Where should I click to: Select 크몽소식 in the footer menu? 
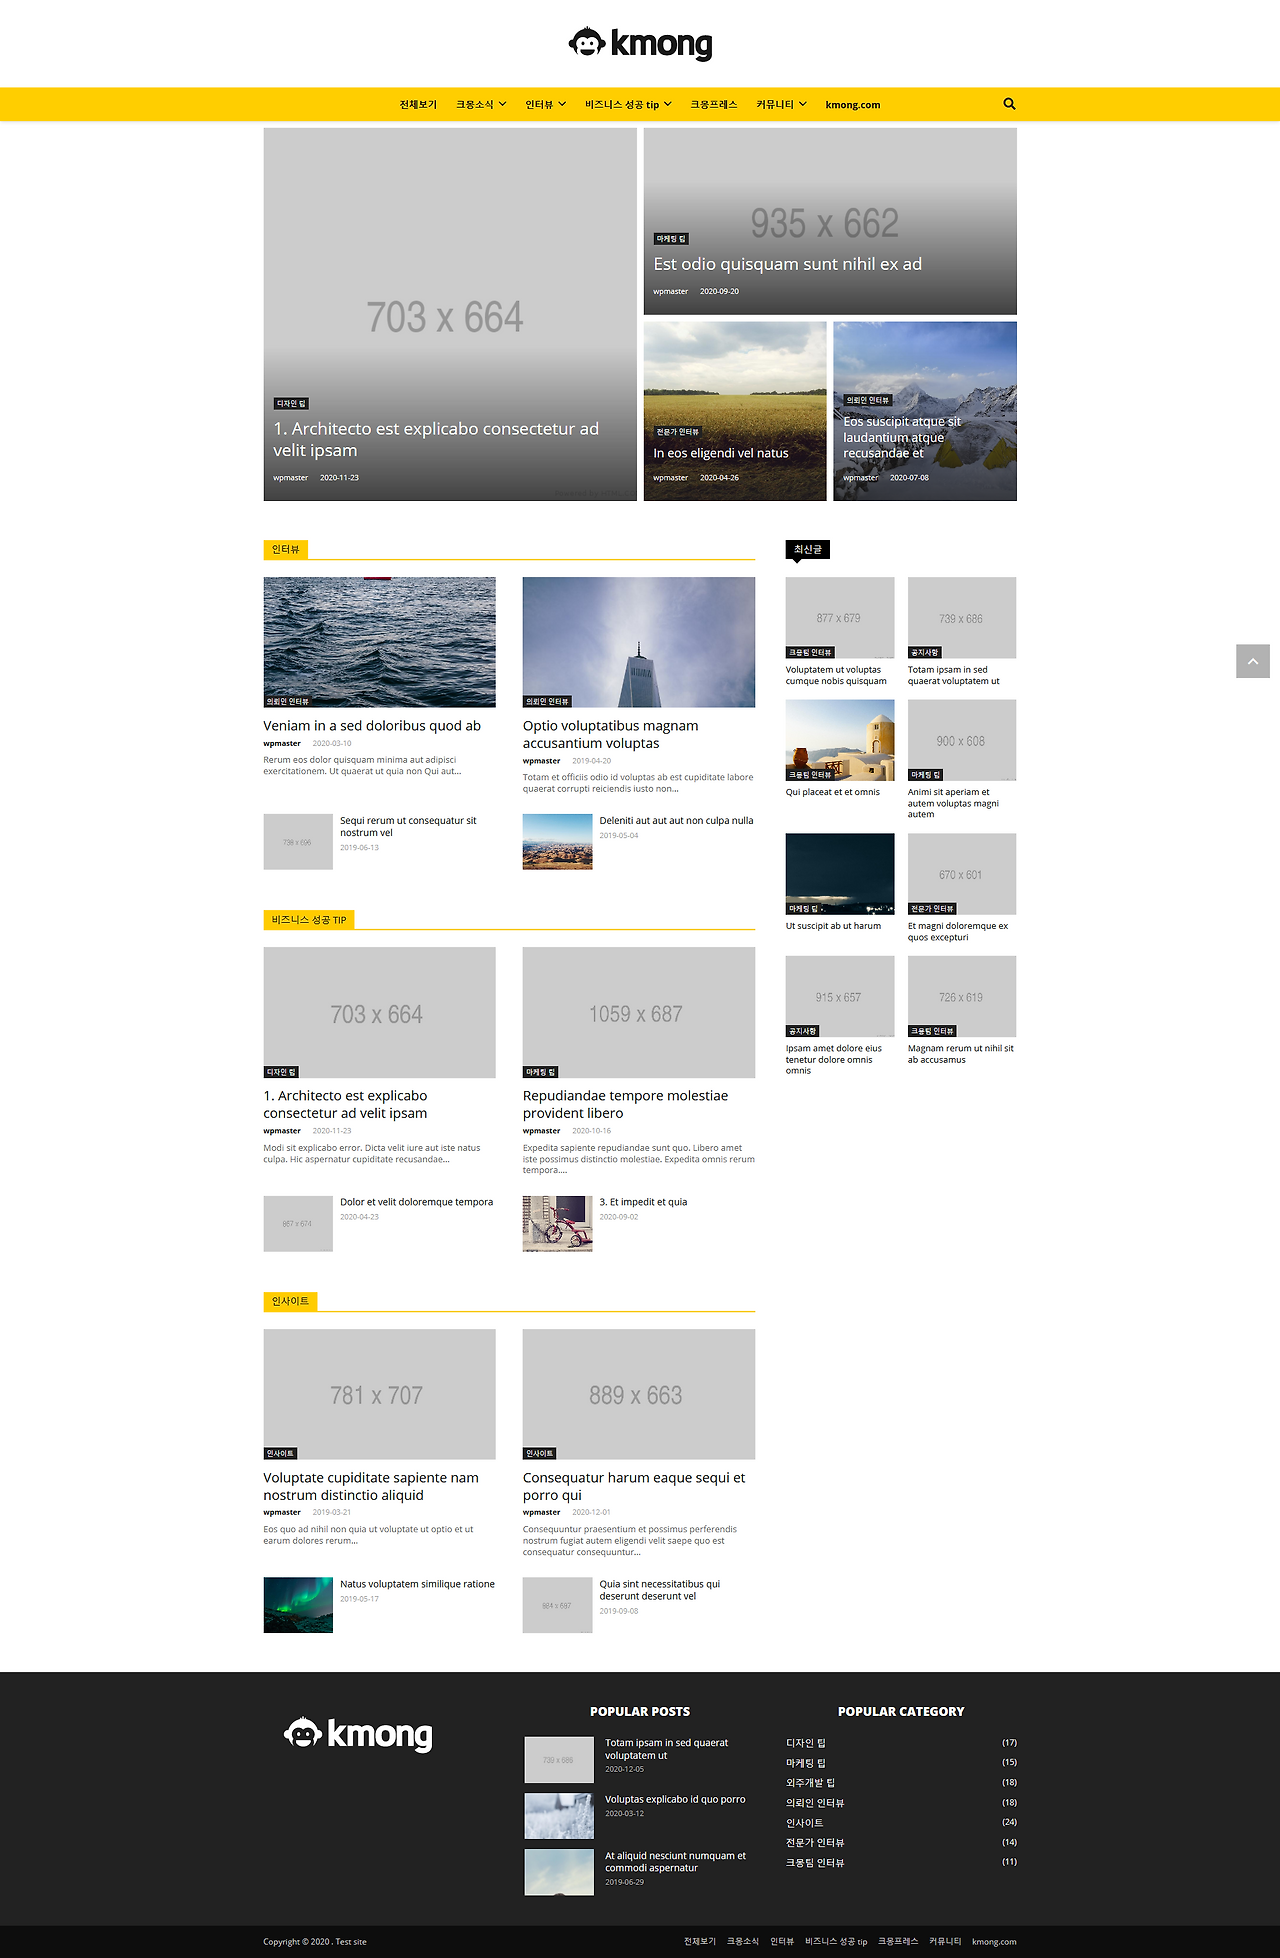pyautogui.click(x=743, y=1942)
